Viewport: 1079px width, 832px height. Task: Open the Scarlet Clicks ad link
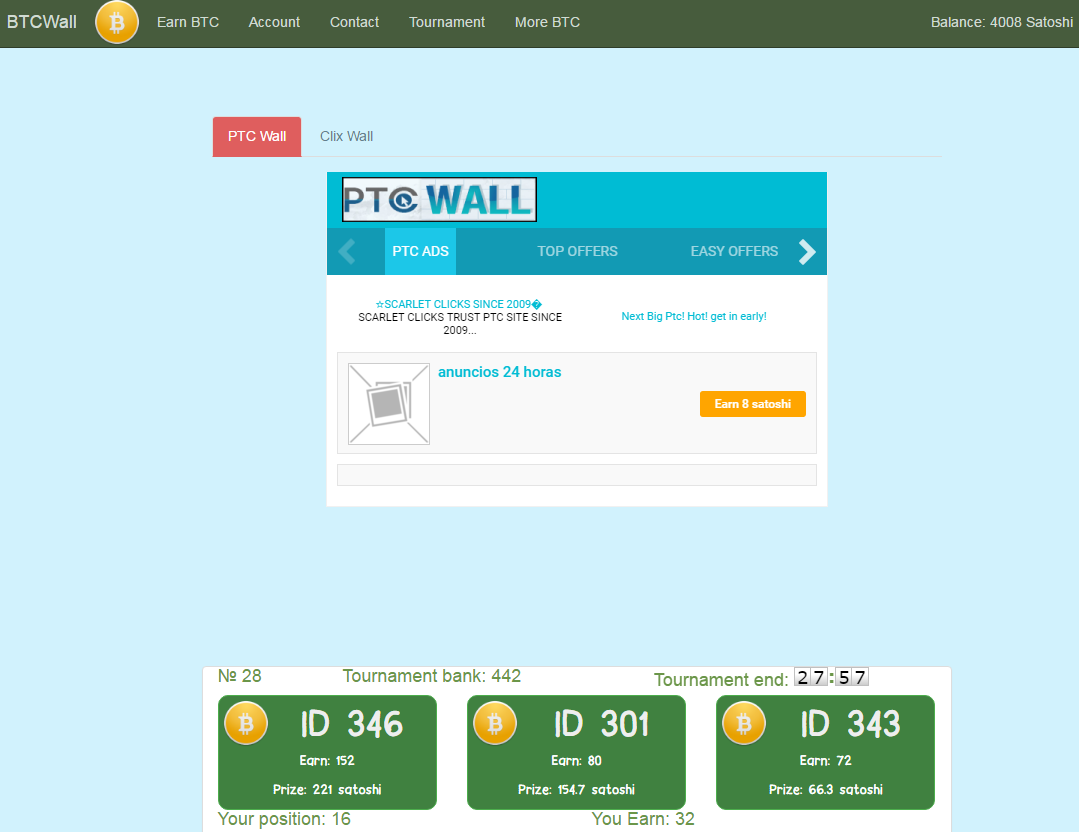[x=459, y=304]
